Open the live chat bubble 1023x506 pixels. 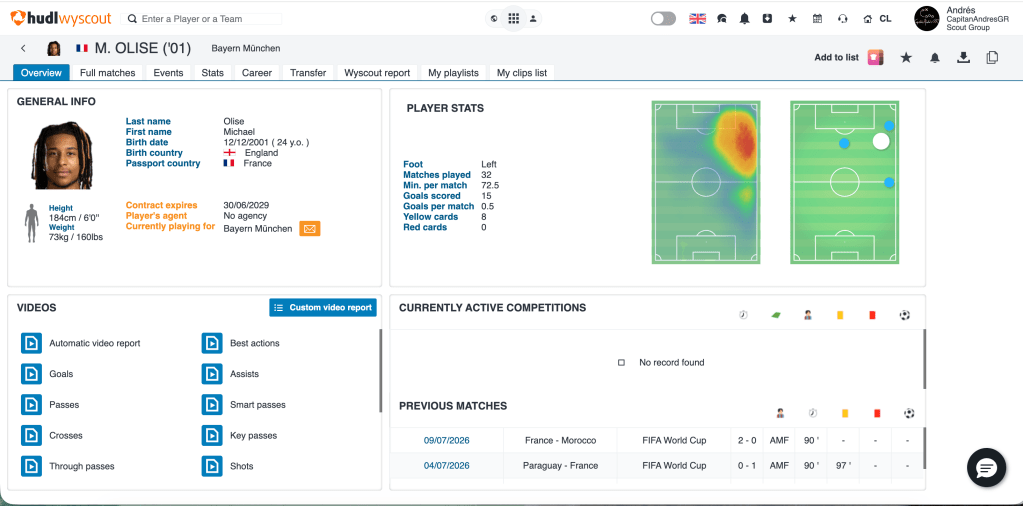coord(986,468)
